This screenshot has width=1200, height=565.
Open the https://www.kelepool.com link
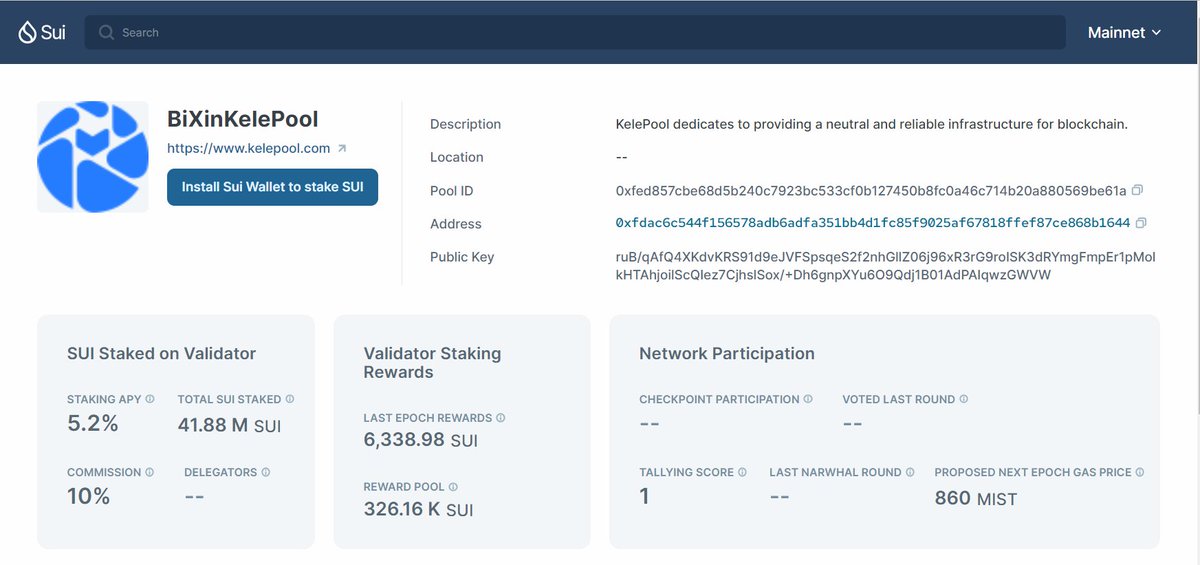point(248,148)
